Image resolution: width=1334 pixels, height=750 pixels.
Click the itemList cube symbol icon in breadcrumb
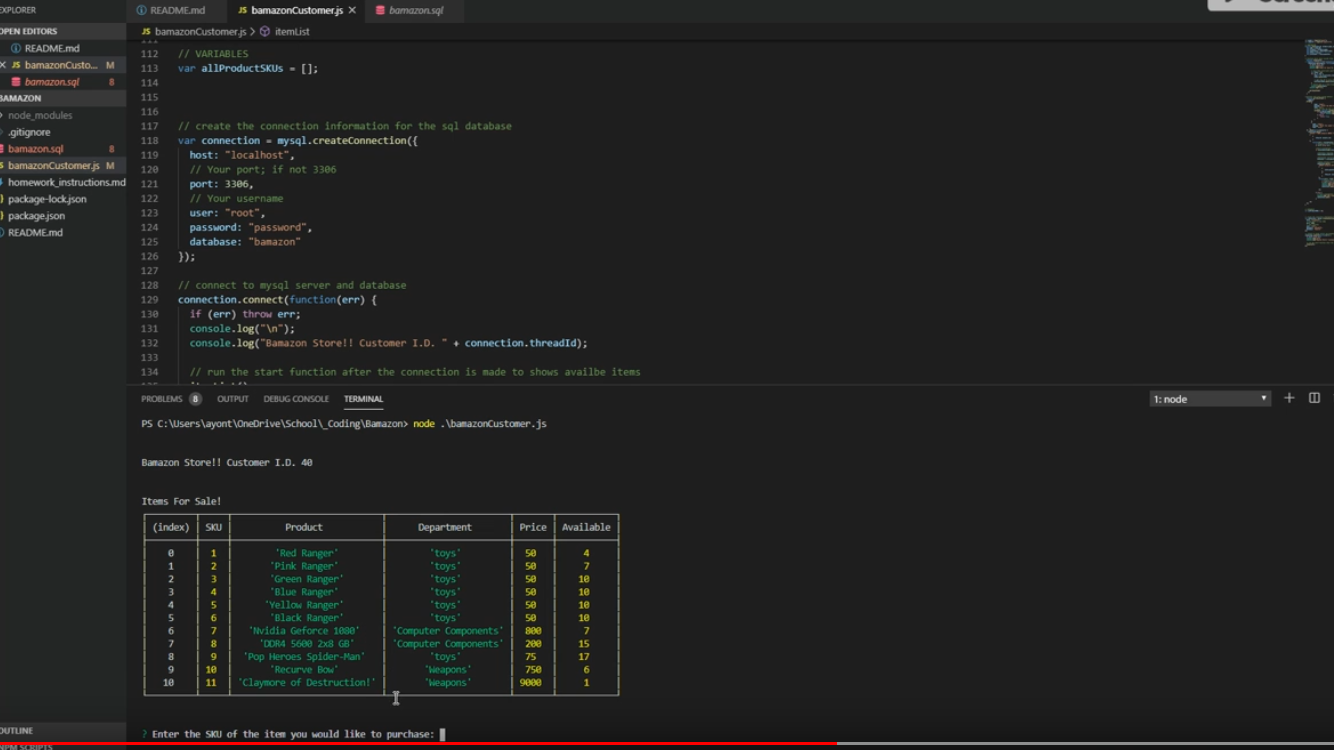[265, 32]
